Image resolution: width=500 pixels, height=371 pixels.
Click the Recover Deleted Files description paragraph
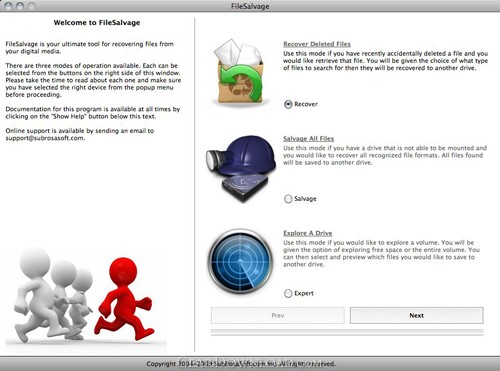pyautogui.click(x=385, y=61)
